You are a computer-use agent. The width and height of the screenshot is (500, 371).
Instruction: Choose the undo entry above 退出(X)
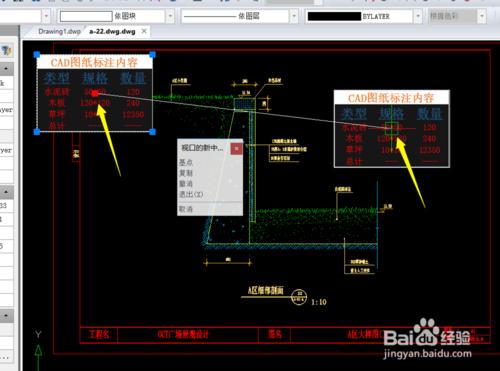pos(186,184)
